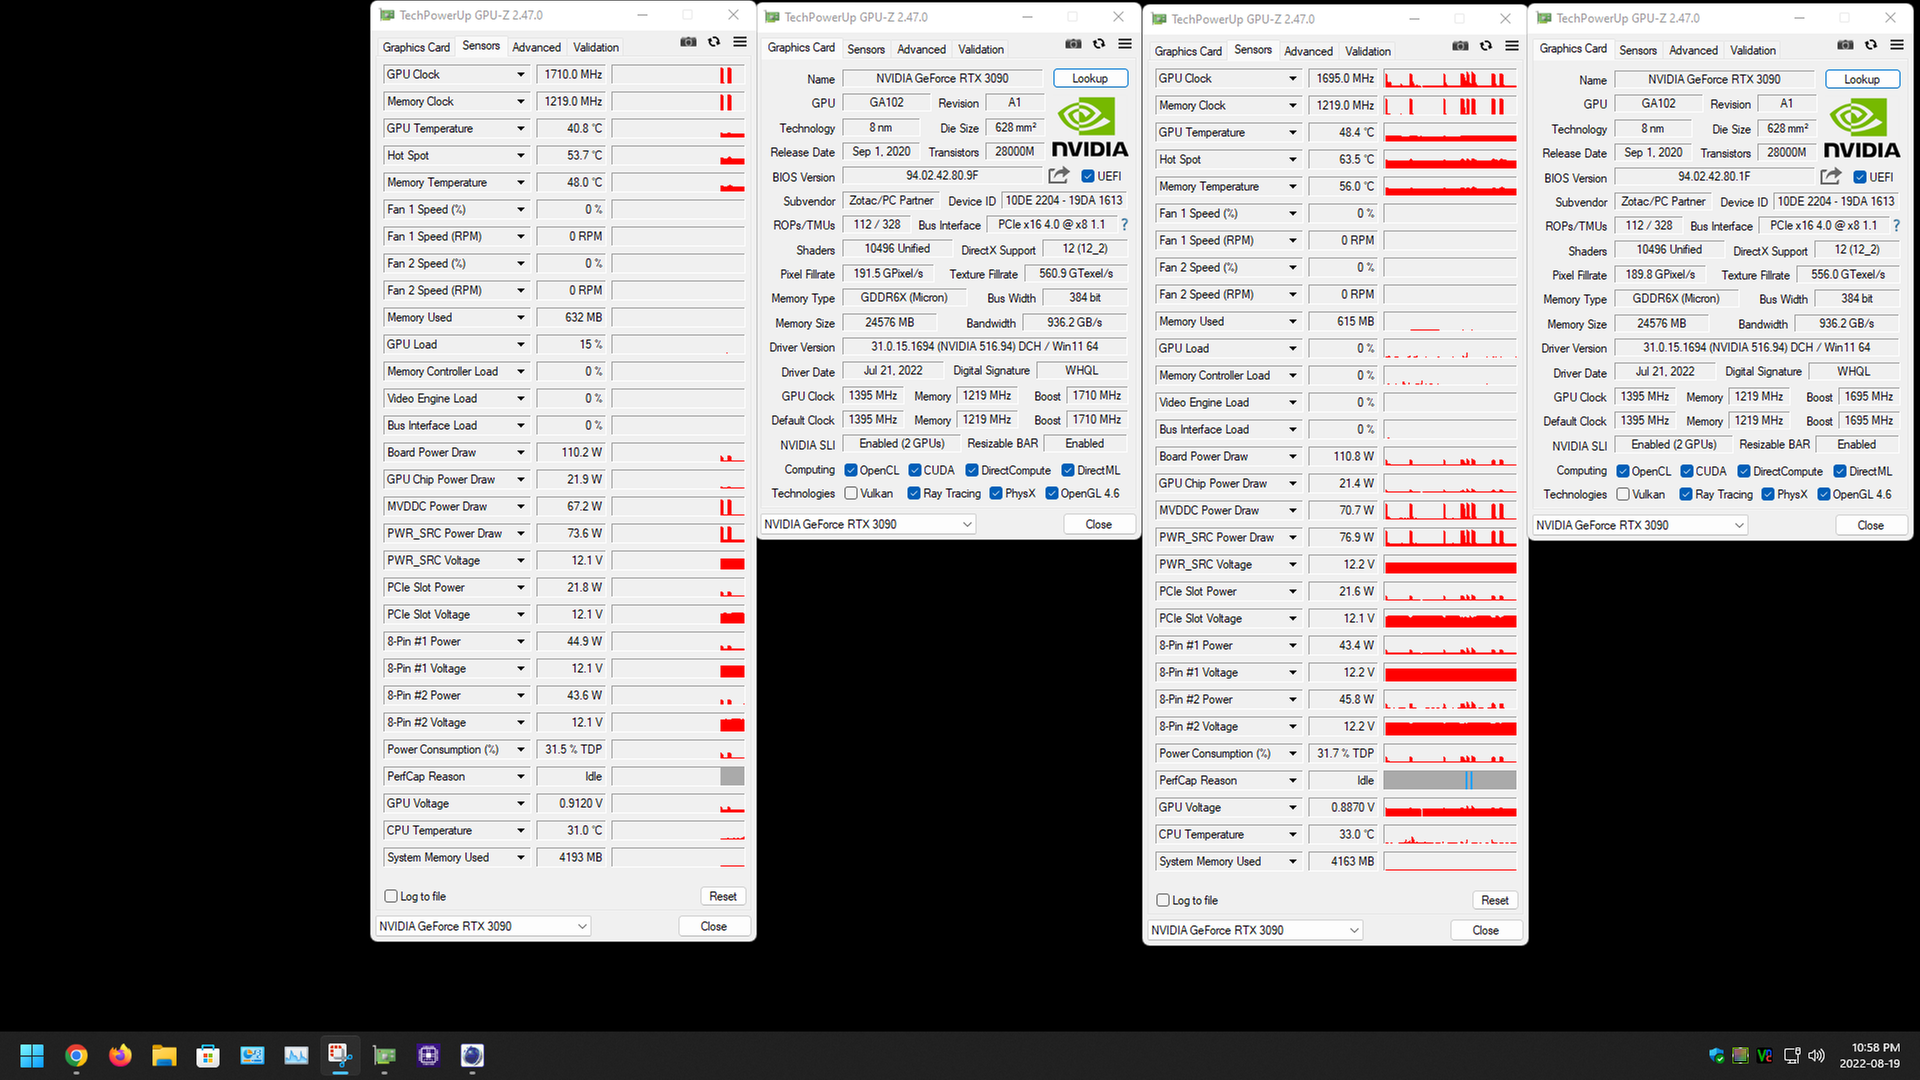Open VNC icon in the system tray
The image size is (1920, 1080).
click(x=1764, y=1055)
